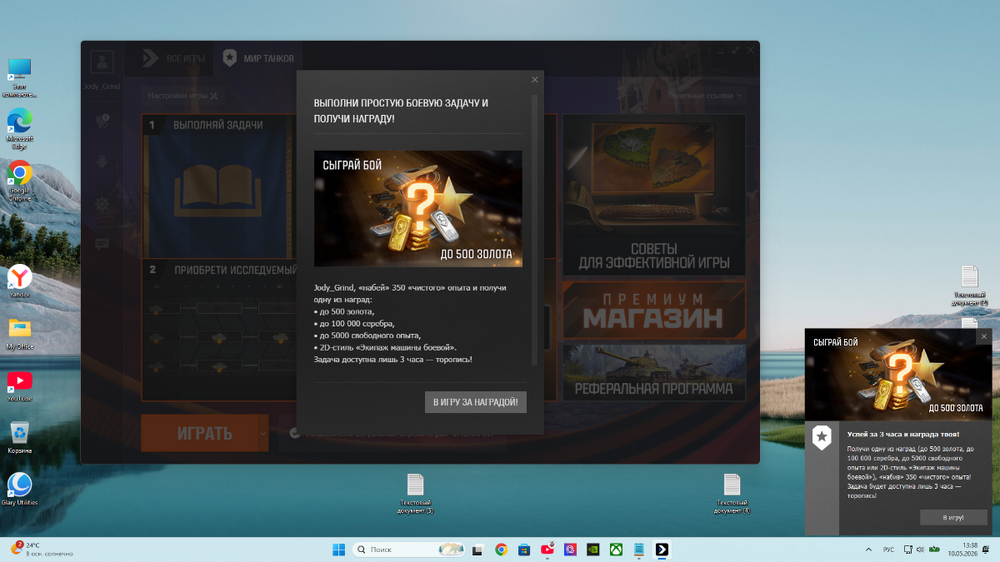Open Chrome from the taskbar
This screenshot has height=562, width=1000.
coord(501,549)
